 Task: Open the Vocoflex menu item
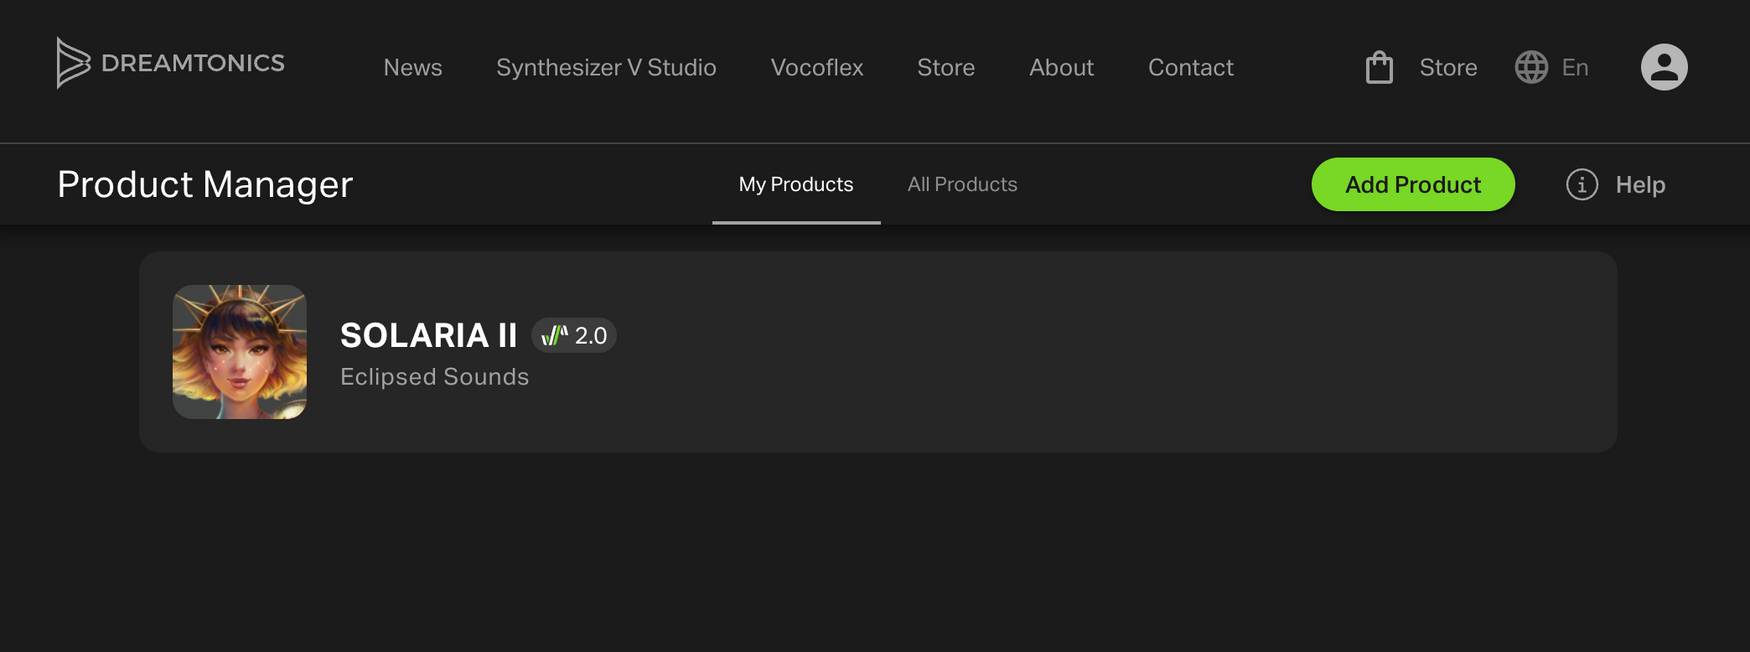817,67
